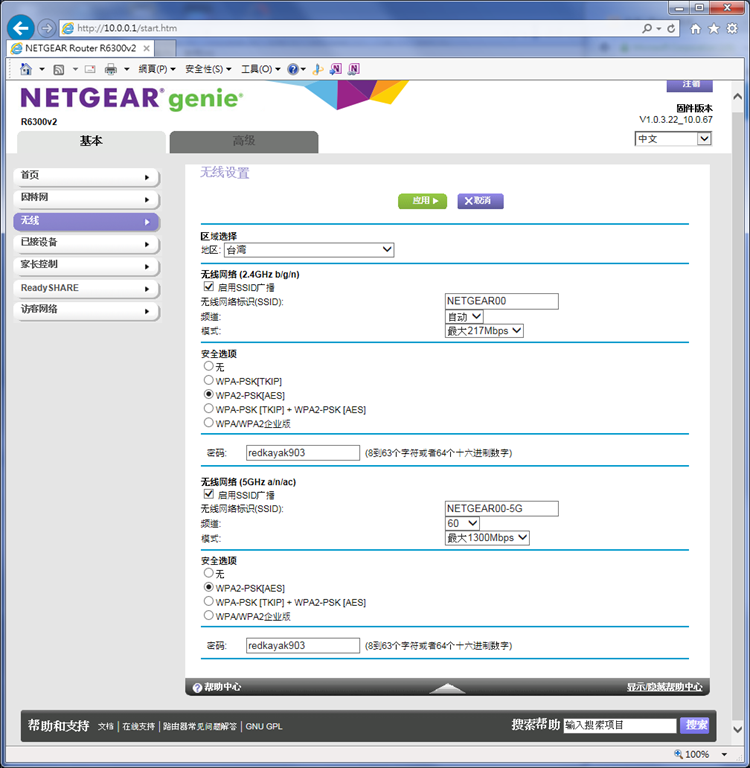Open the 访客网络 sidebar item
The height and width of the screenshot is (768, 750).
pos(86,310)
